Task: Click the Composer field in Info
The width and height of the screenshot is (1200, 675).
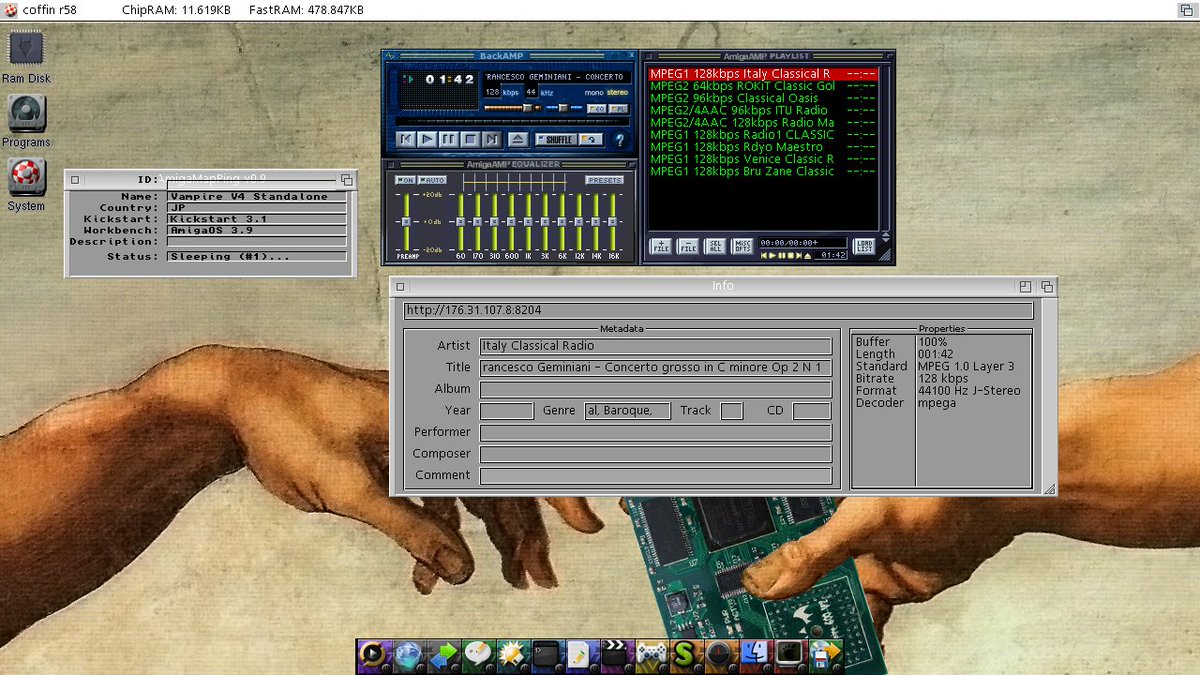Action: 655,454
